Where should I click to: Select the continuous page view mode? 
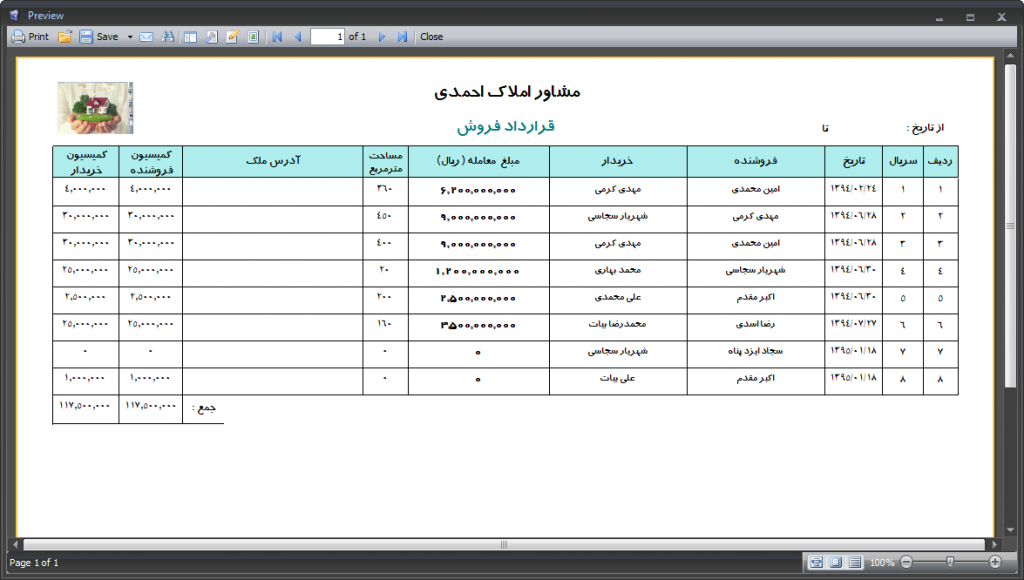click(x=855, y=563)
